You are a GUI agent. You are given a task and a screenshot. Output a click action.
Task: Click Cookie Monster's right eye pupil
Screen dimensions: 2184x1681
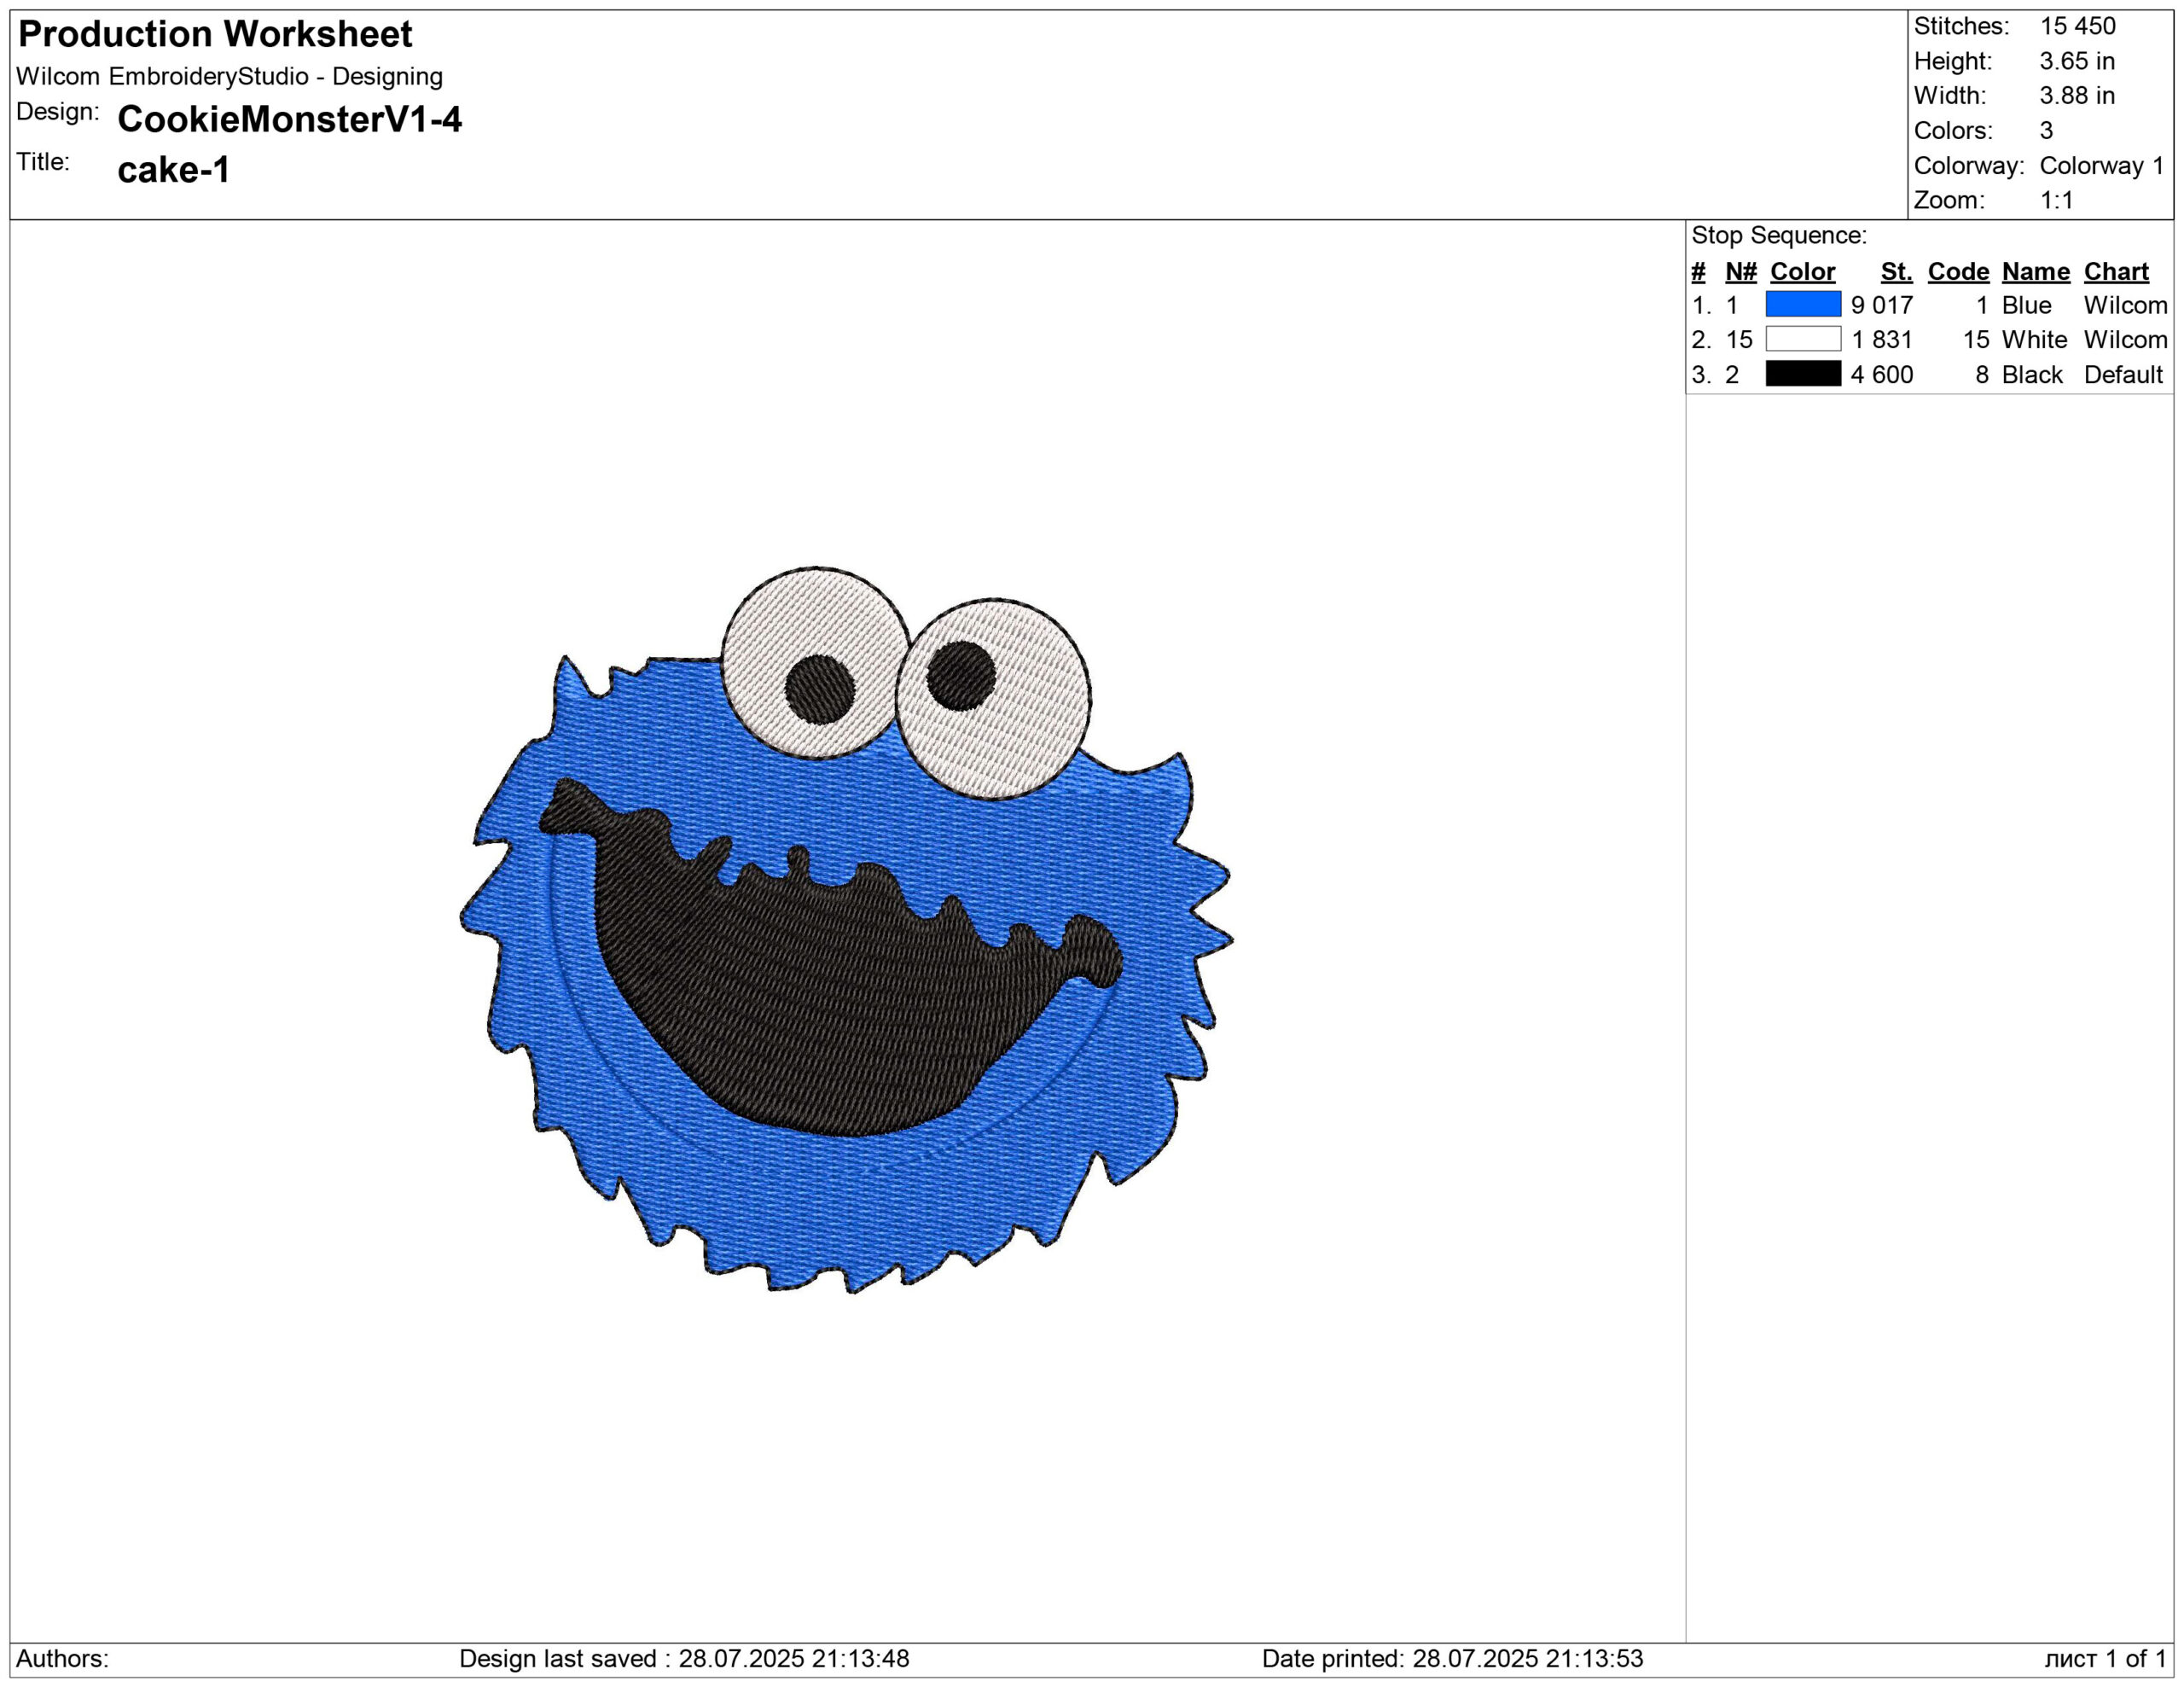pyautogui.click(x=960, y=676)
